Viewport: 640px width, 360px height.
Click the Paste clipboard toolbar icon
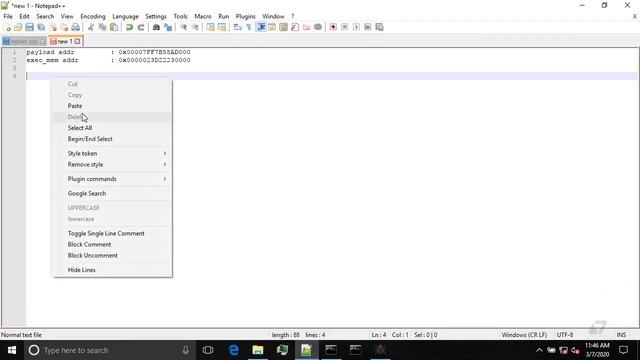pyautogui.click(x=114, y=27)
